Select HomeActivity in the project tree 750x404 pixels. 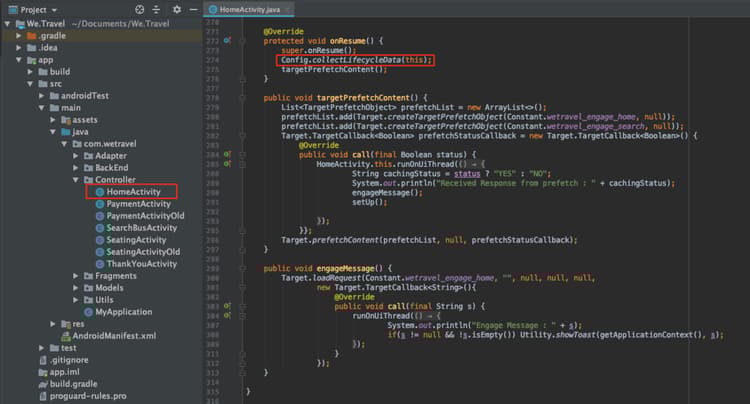pyautogui.click(x=132, y=191)
